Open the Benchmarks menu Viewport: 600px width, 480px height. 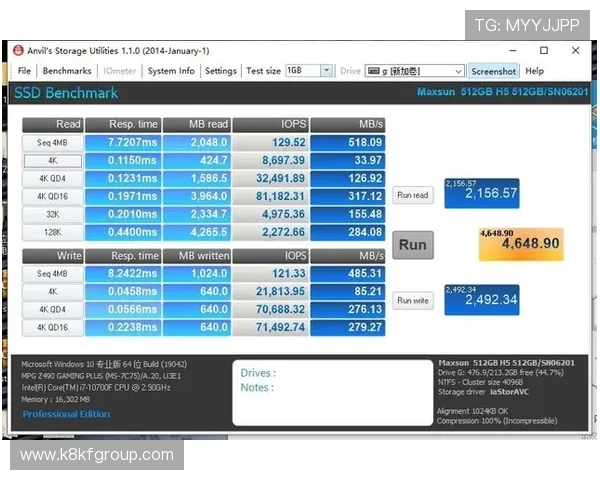tap(67, 71)
